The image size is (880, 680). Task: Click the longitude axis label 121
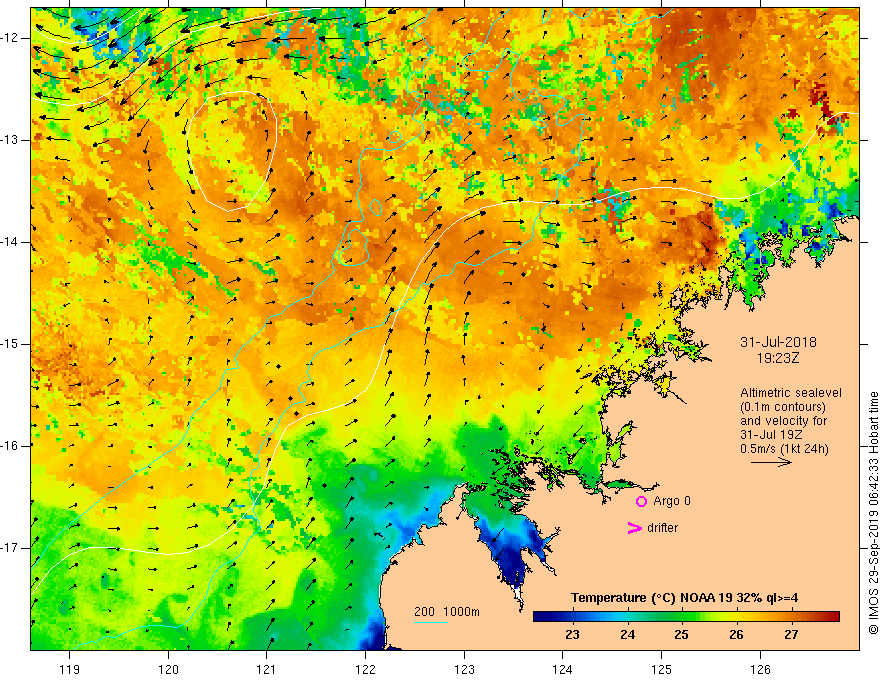pos(267,669)
